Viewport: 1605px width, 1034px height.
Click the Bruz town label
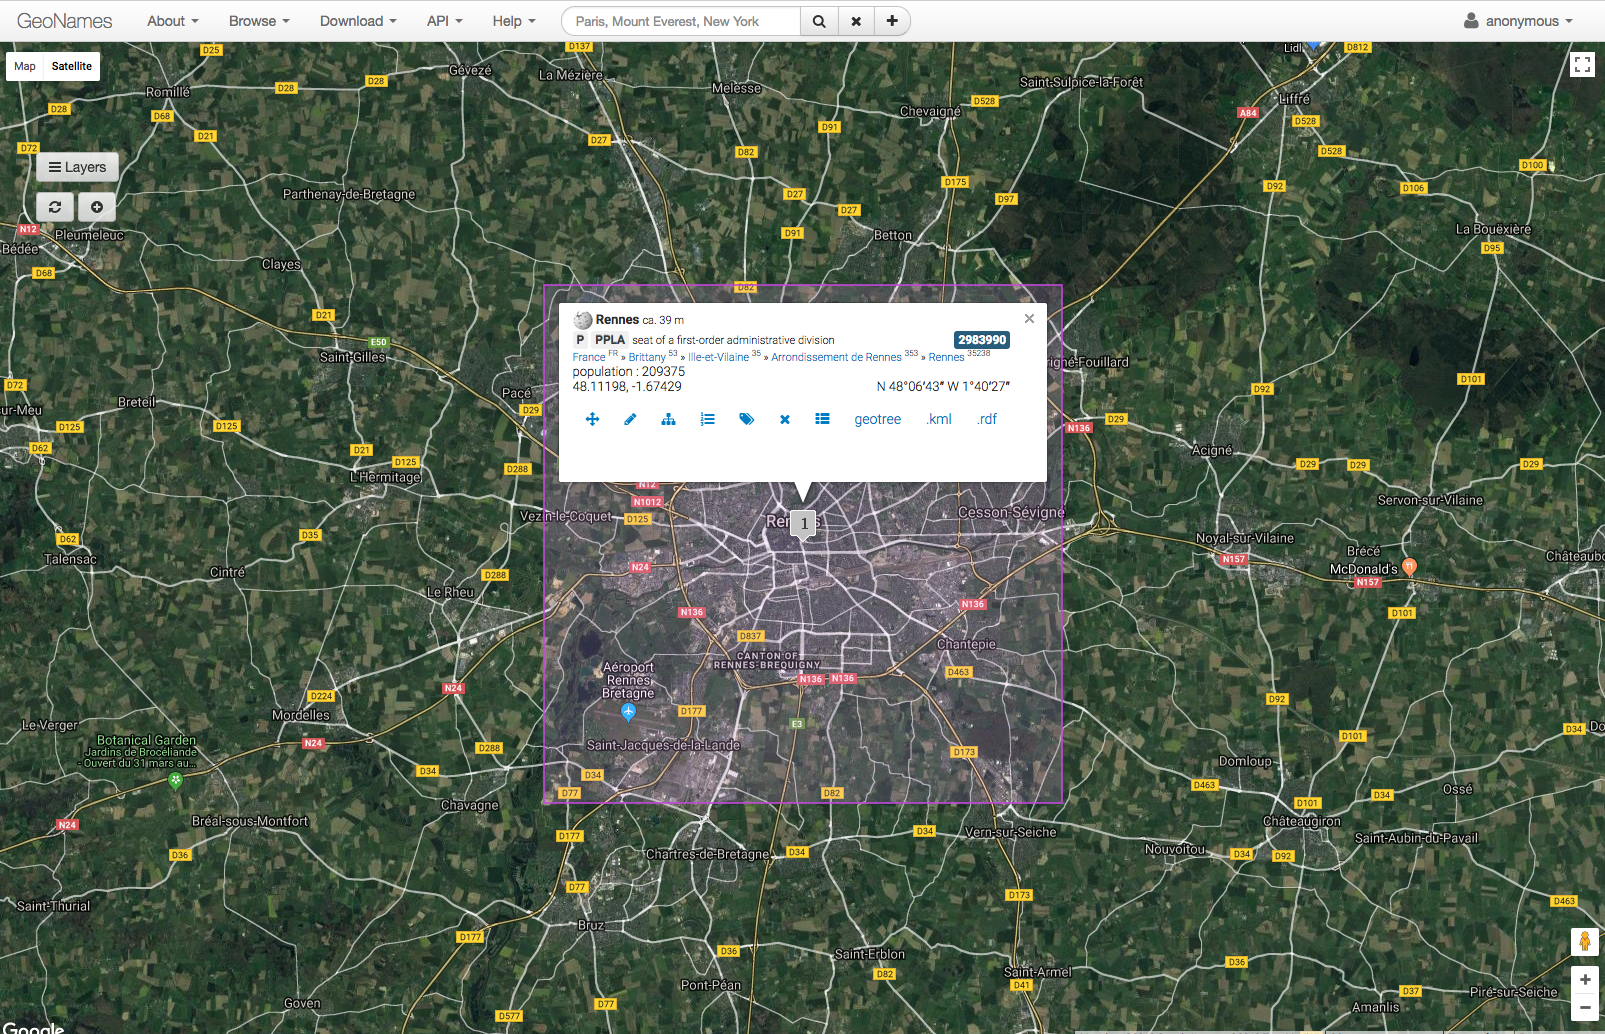591,925
